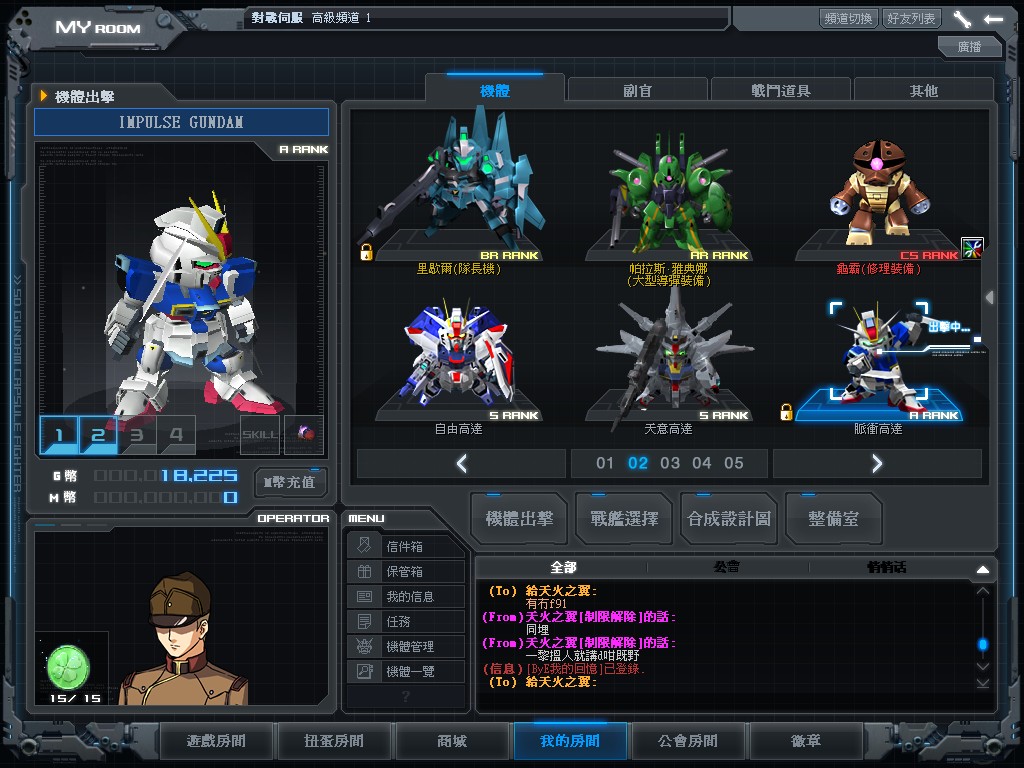Click the 機體出擊 sortie button
This screenshot has width=1024, height=768.
tap(519, 519)
